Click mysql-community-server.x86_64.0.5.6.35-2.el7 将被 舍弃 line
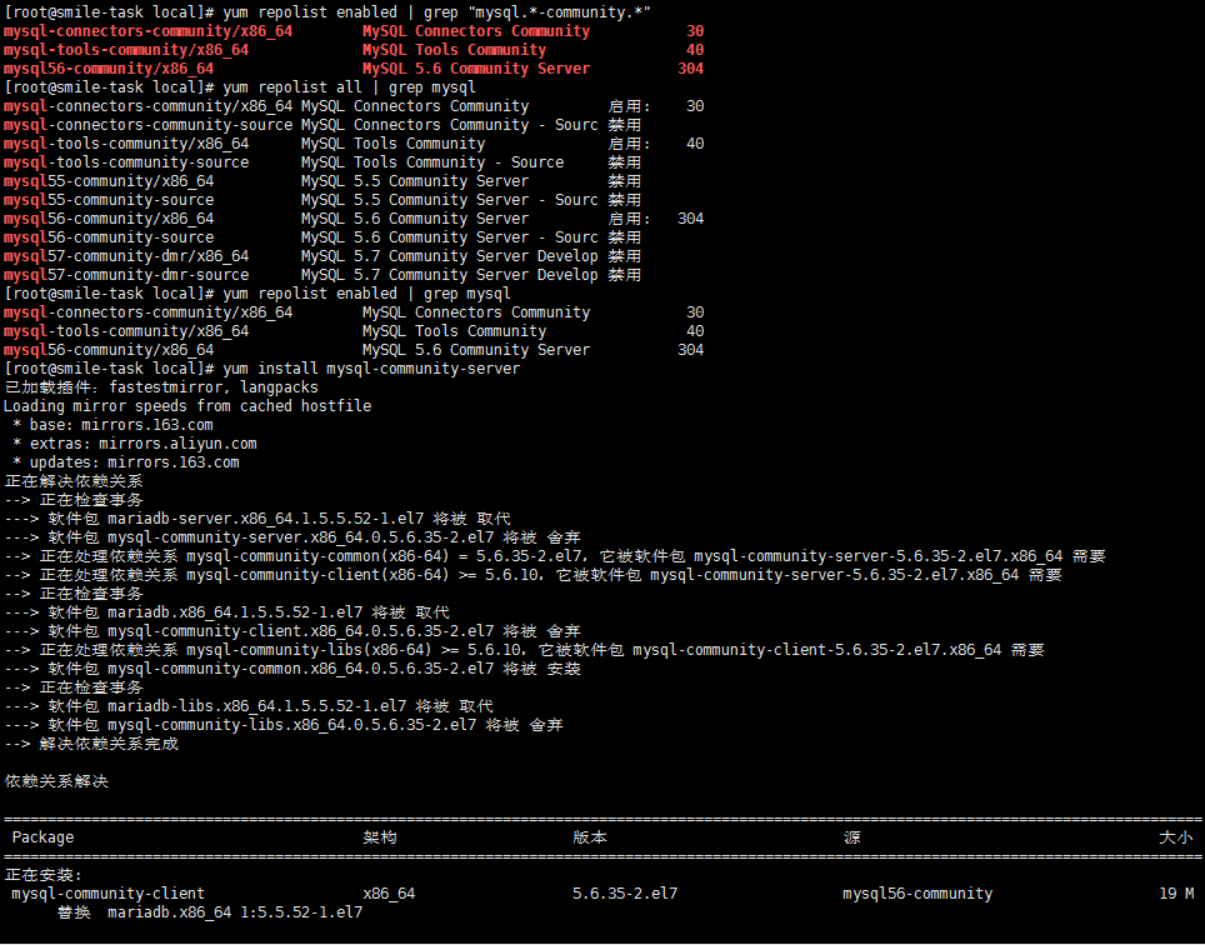Image resolution: width=1205 pixels, height=945 pixels. pos(292,537)
